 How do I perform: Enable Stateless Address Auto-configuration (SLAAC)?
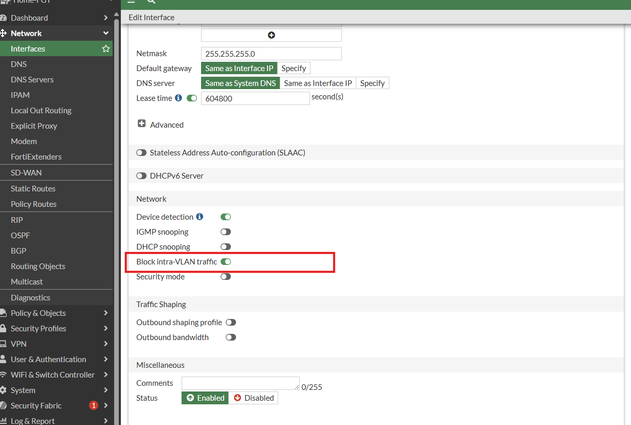point(141,153)
